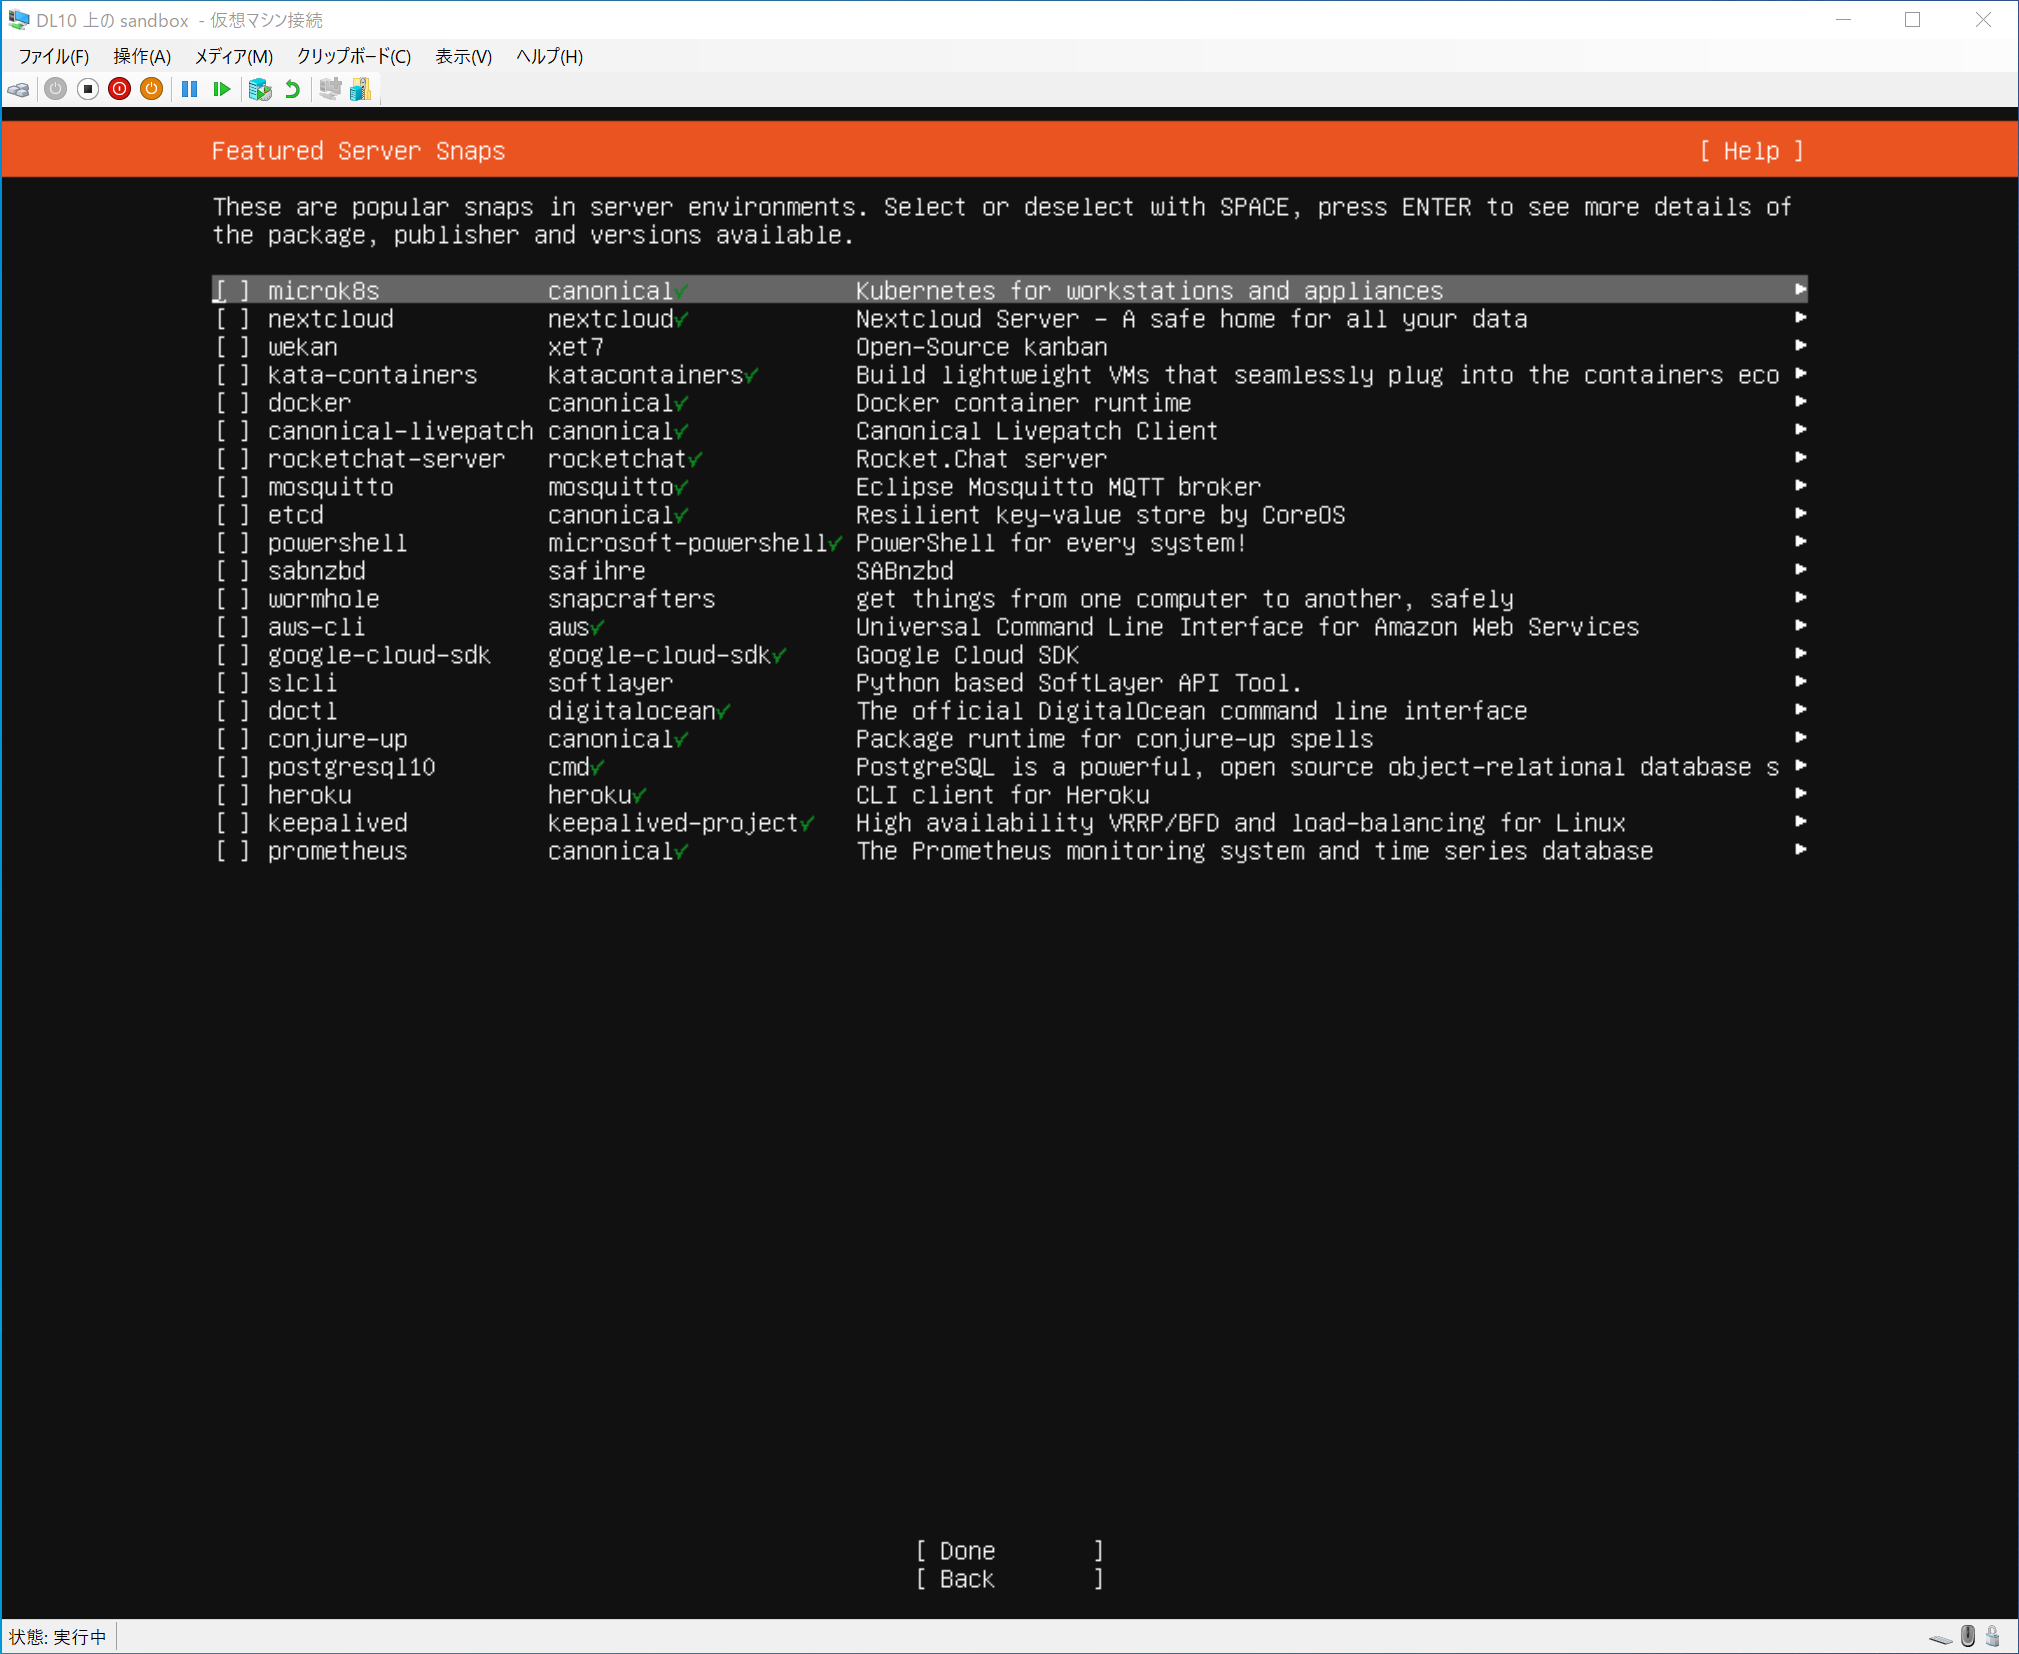This screenshot has width=2019, height=1654.
Task: Open the クリップボード(C) menu
Action: click(354, 57)
